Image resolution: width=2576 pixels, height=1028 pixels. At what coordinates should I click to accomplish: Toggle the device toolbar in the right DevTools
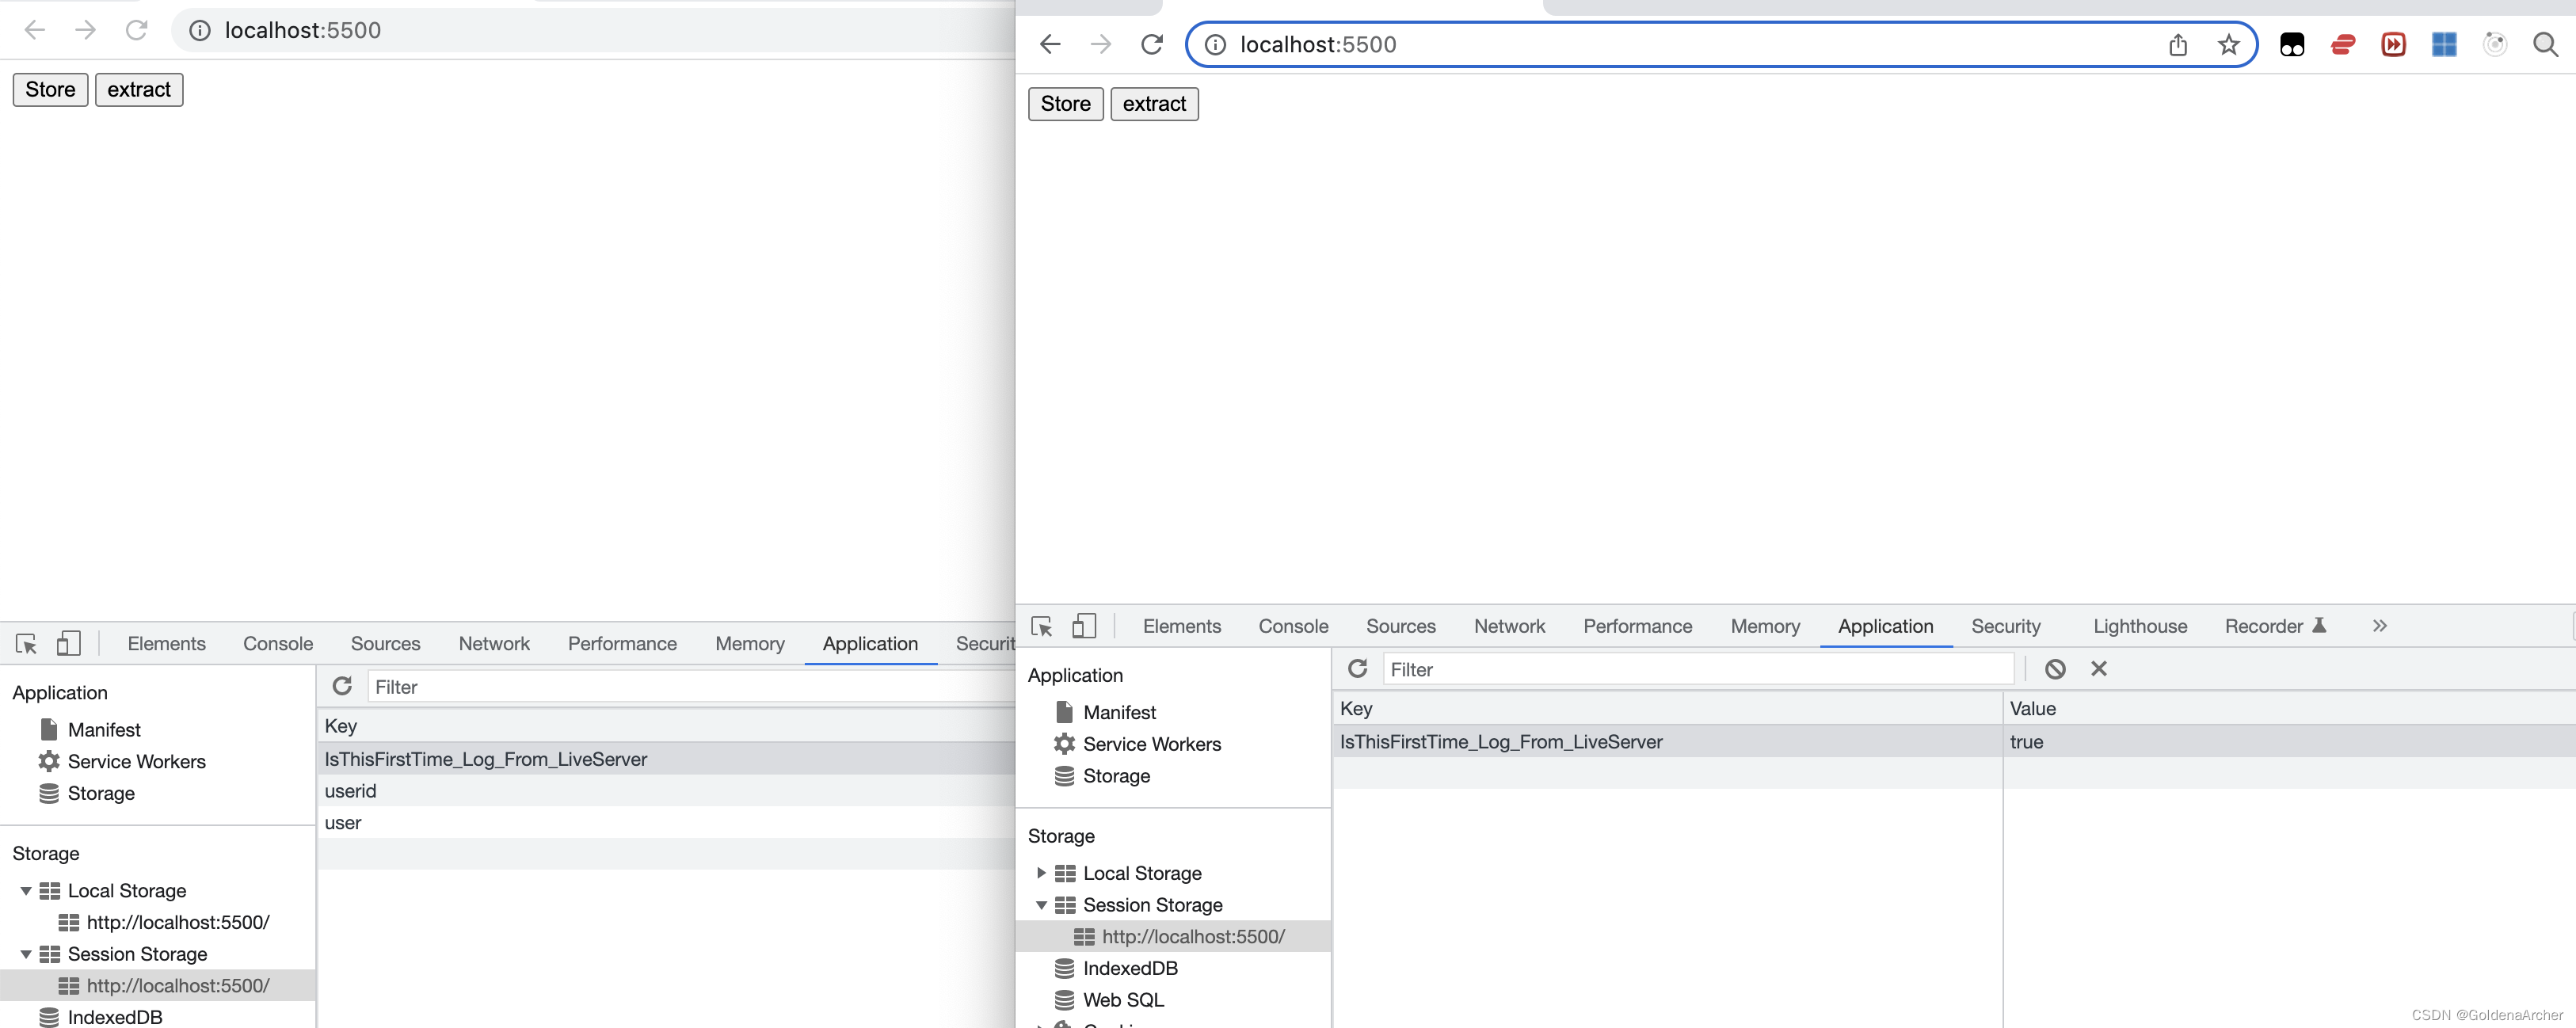pos(1084,627)
